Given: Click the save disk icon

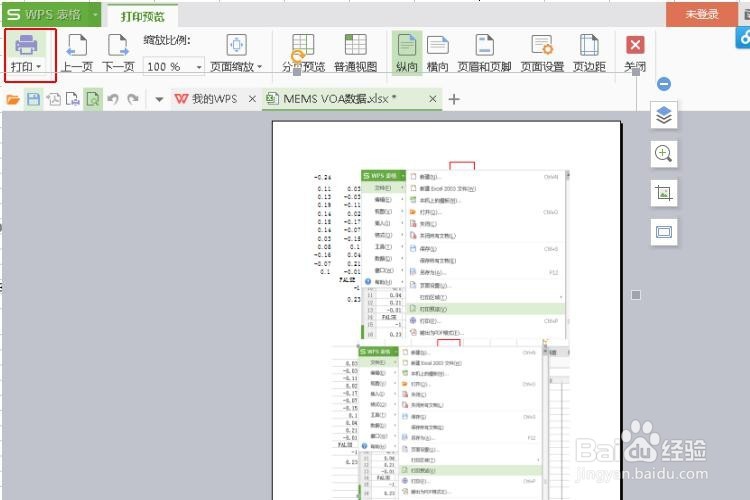Looking at the screenshot, I should tap(33, 99).
